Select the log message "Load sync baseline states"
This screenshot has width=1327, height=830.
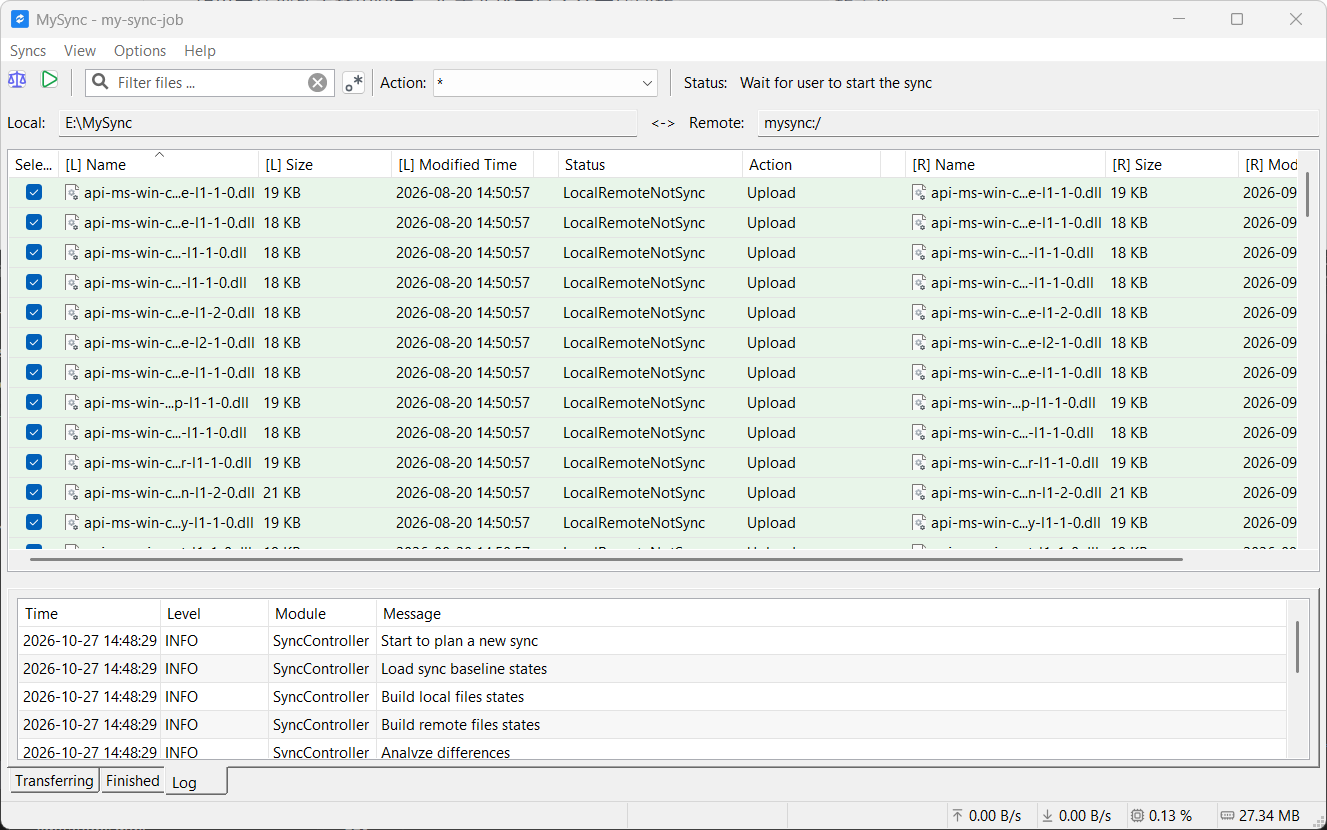tap(464, 669)
